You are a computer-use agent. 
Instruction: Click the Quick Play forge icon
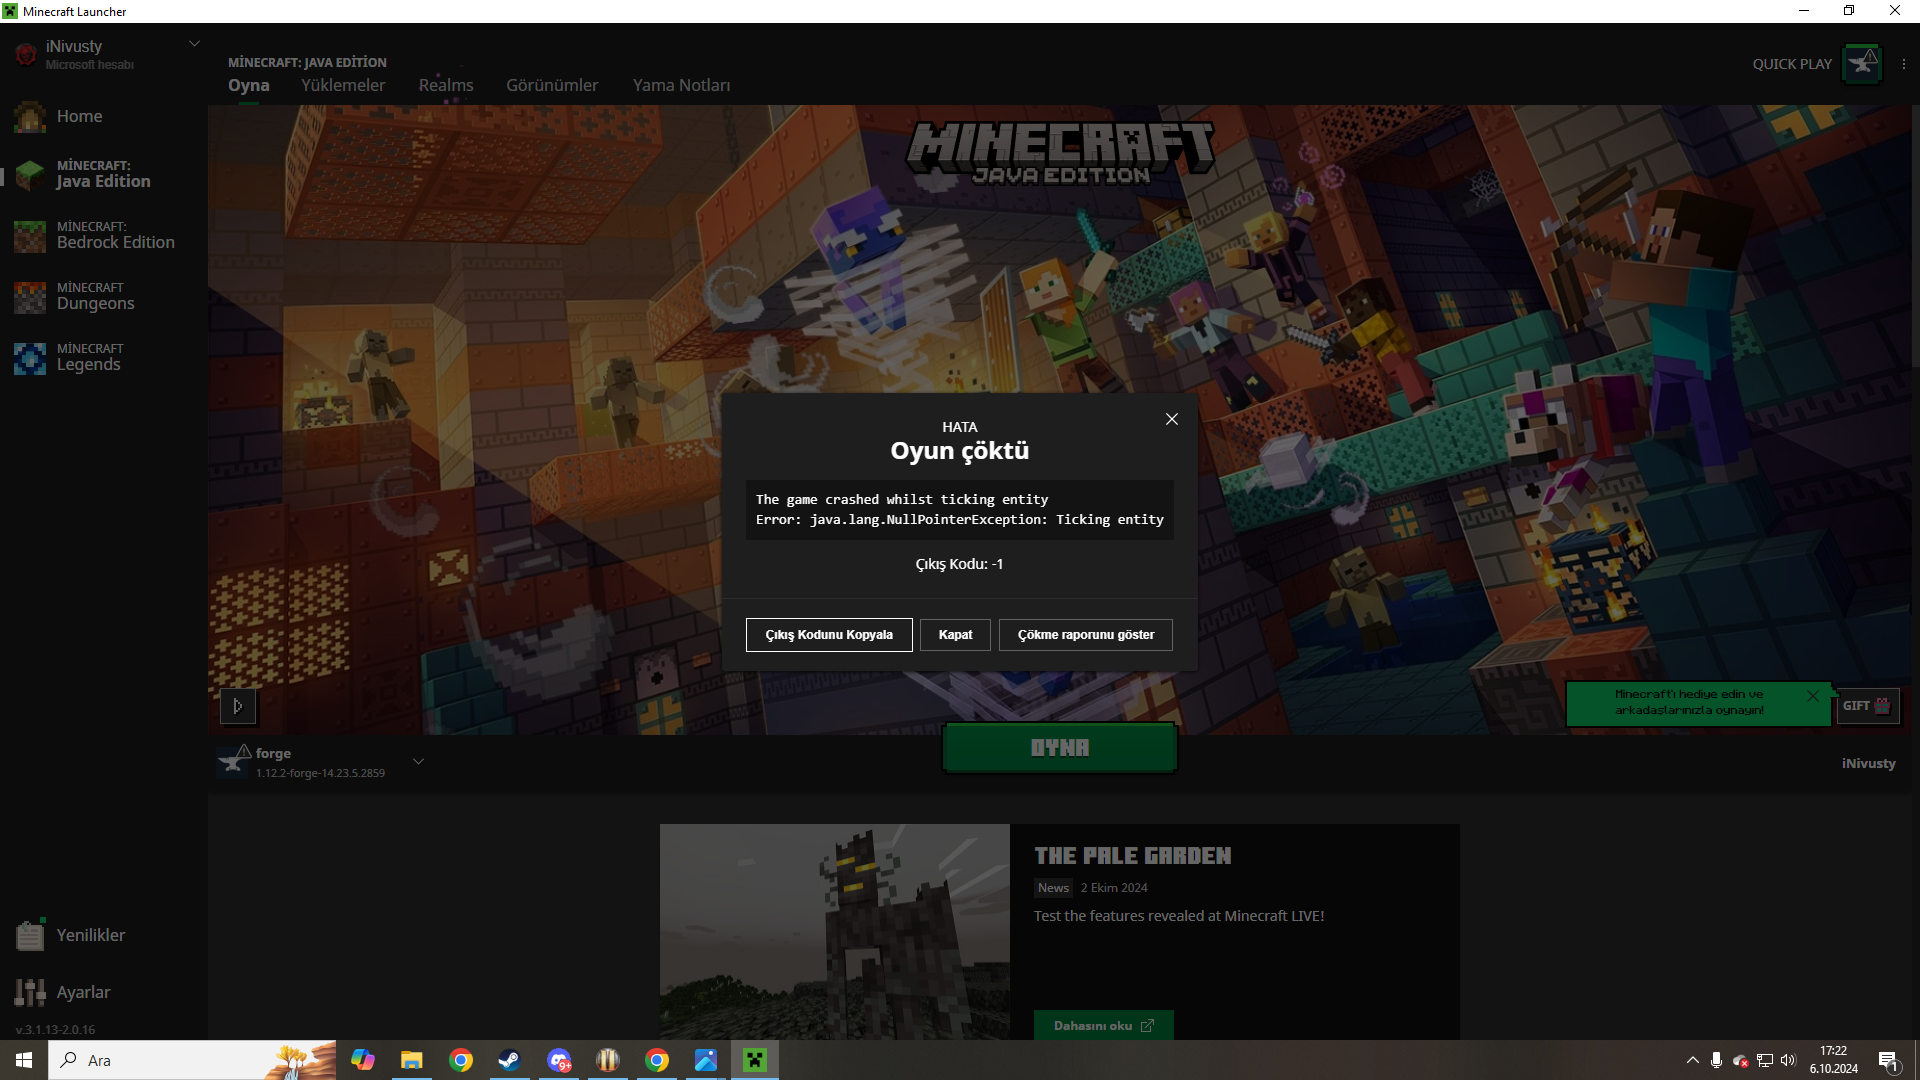point(1862,64)
